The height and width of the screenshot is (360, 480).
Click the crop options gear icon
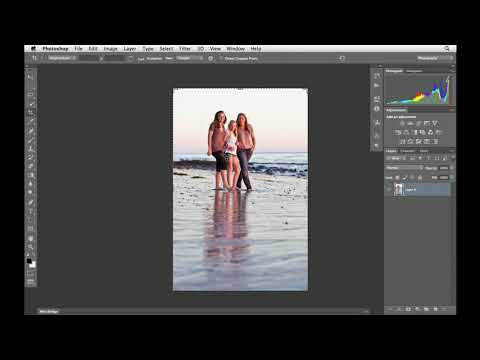[x=210, y=58]
